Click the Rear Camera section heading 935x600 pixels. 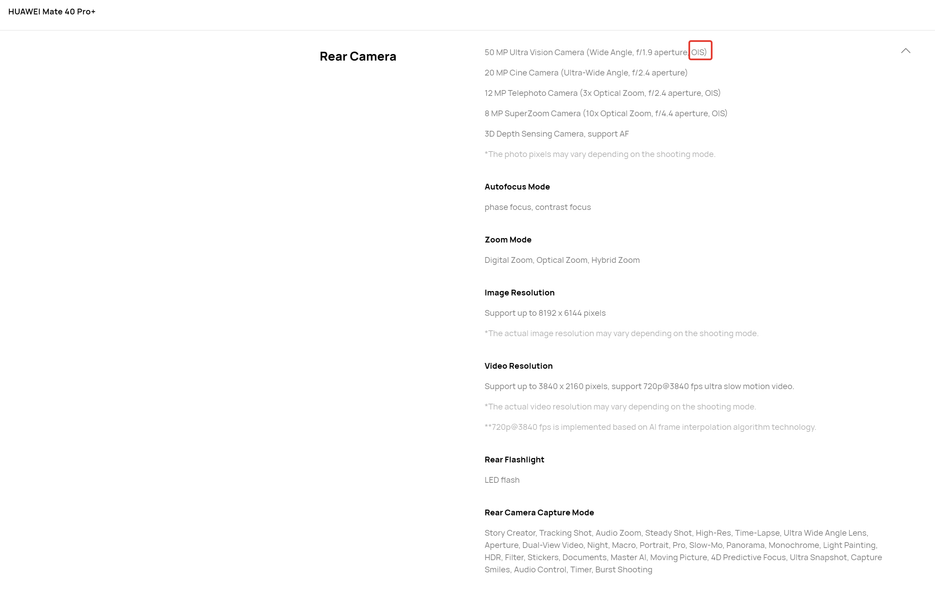coord(358,56)
